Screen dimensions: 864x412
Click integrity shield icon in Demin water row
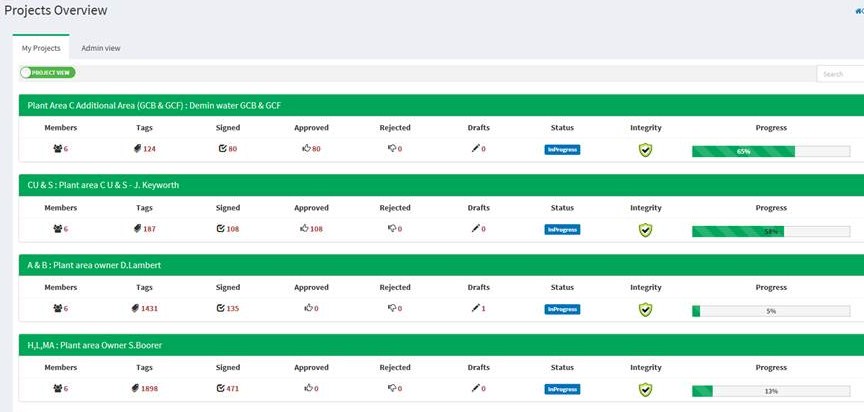pos(645,150)
